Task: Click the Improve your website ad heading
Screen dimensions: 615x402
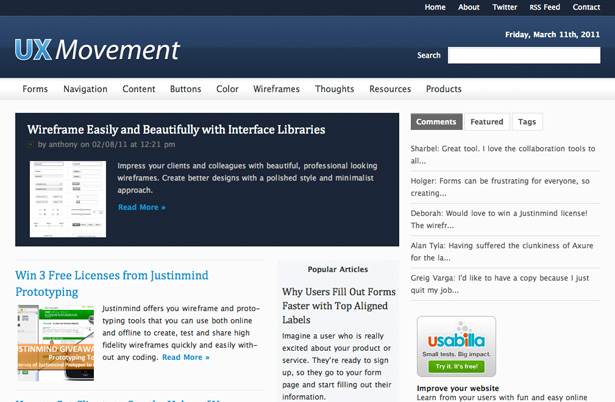Action: pyautogui.click(x=458, y=388)
